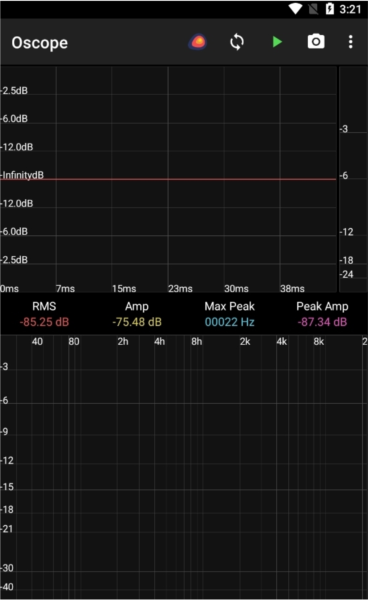This screenshot has height=600, width=368.
Task: Tap the 40 frequency axis label
Action: click(x=37, y=341)
